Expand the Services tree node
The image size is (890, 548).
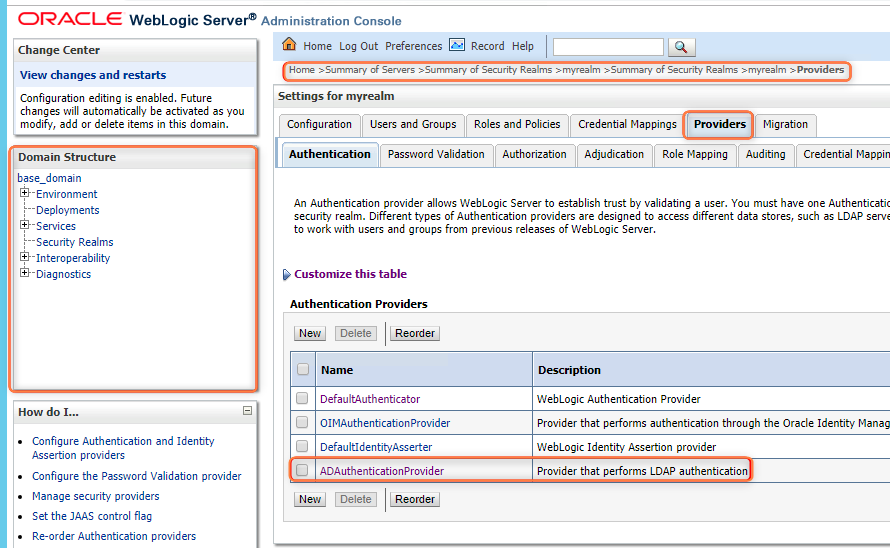[x=25, y=225]
